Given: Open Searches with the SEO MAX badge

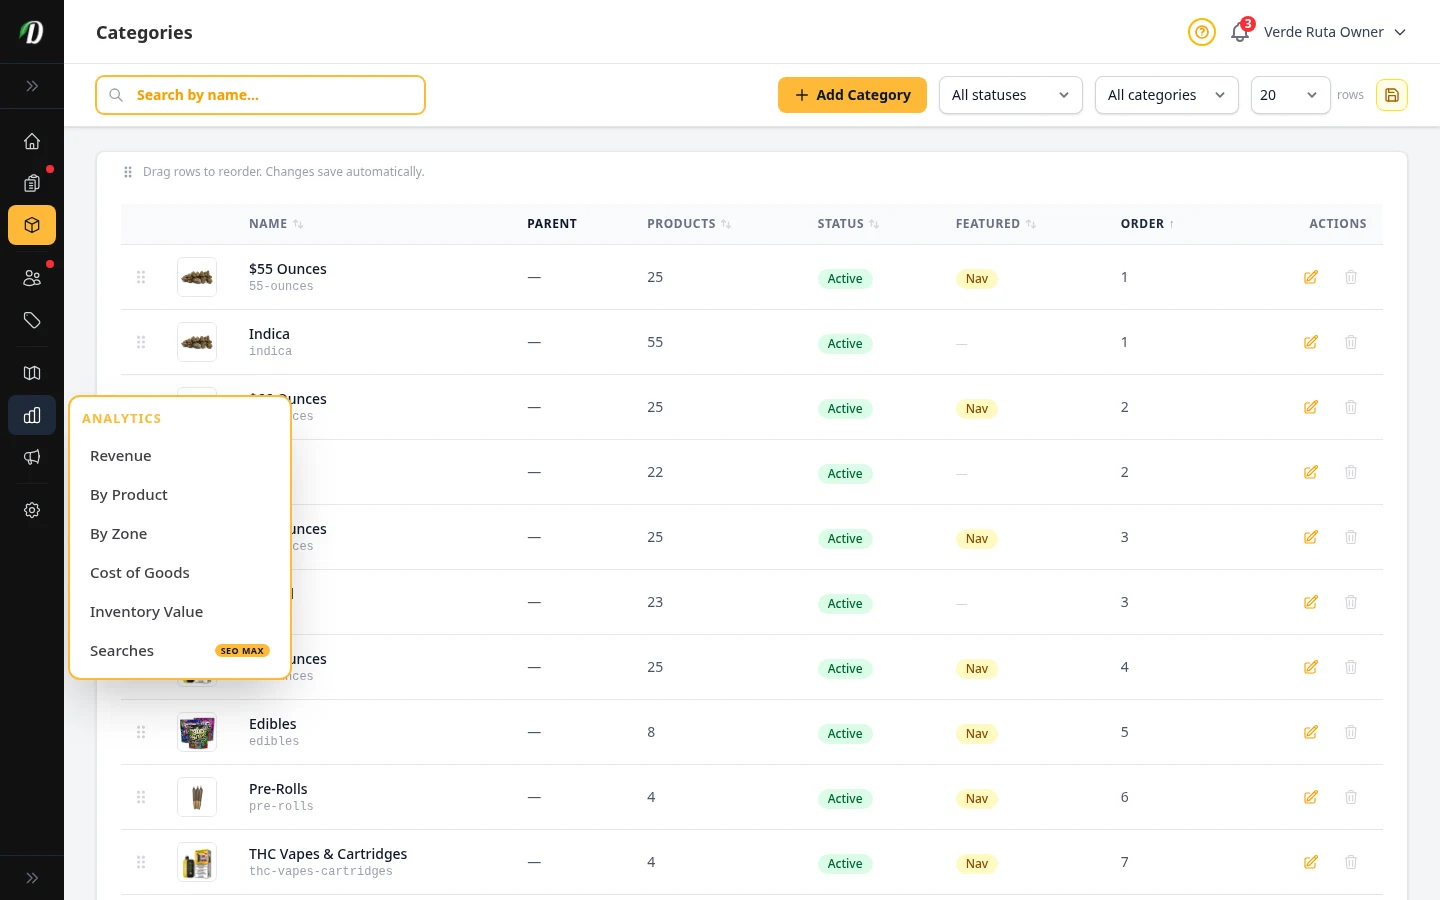Looking at the screenshot, I should pos(122,650).
